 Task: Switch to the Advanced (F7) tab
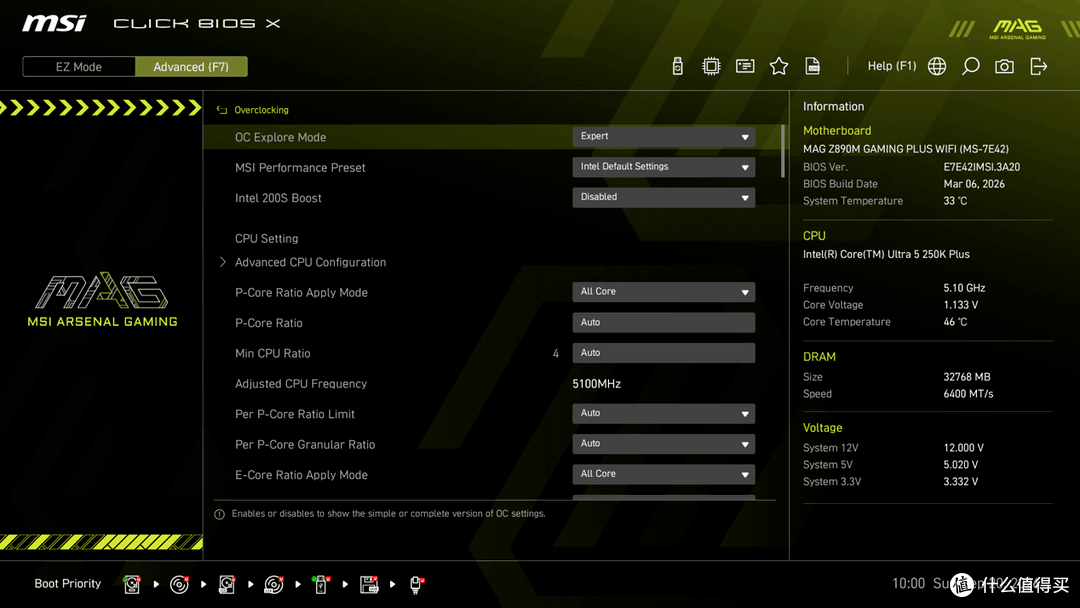point(191,67)
